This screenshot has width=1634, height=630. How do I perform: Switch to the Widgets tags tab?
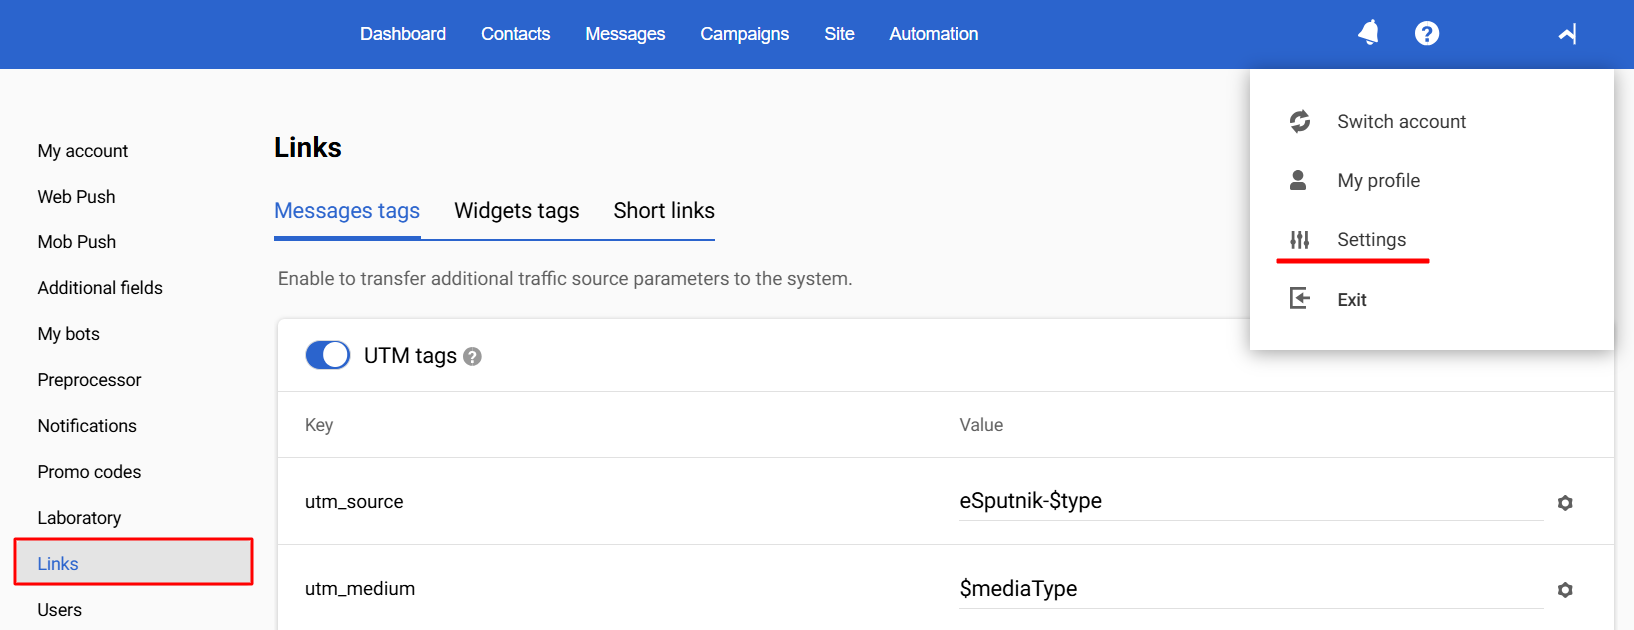pyautogui.click(x=517, y=211)
